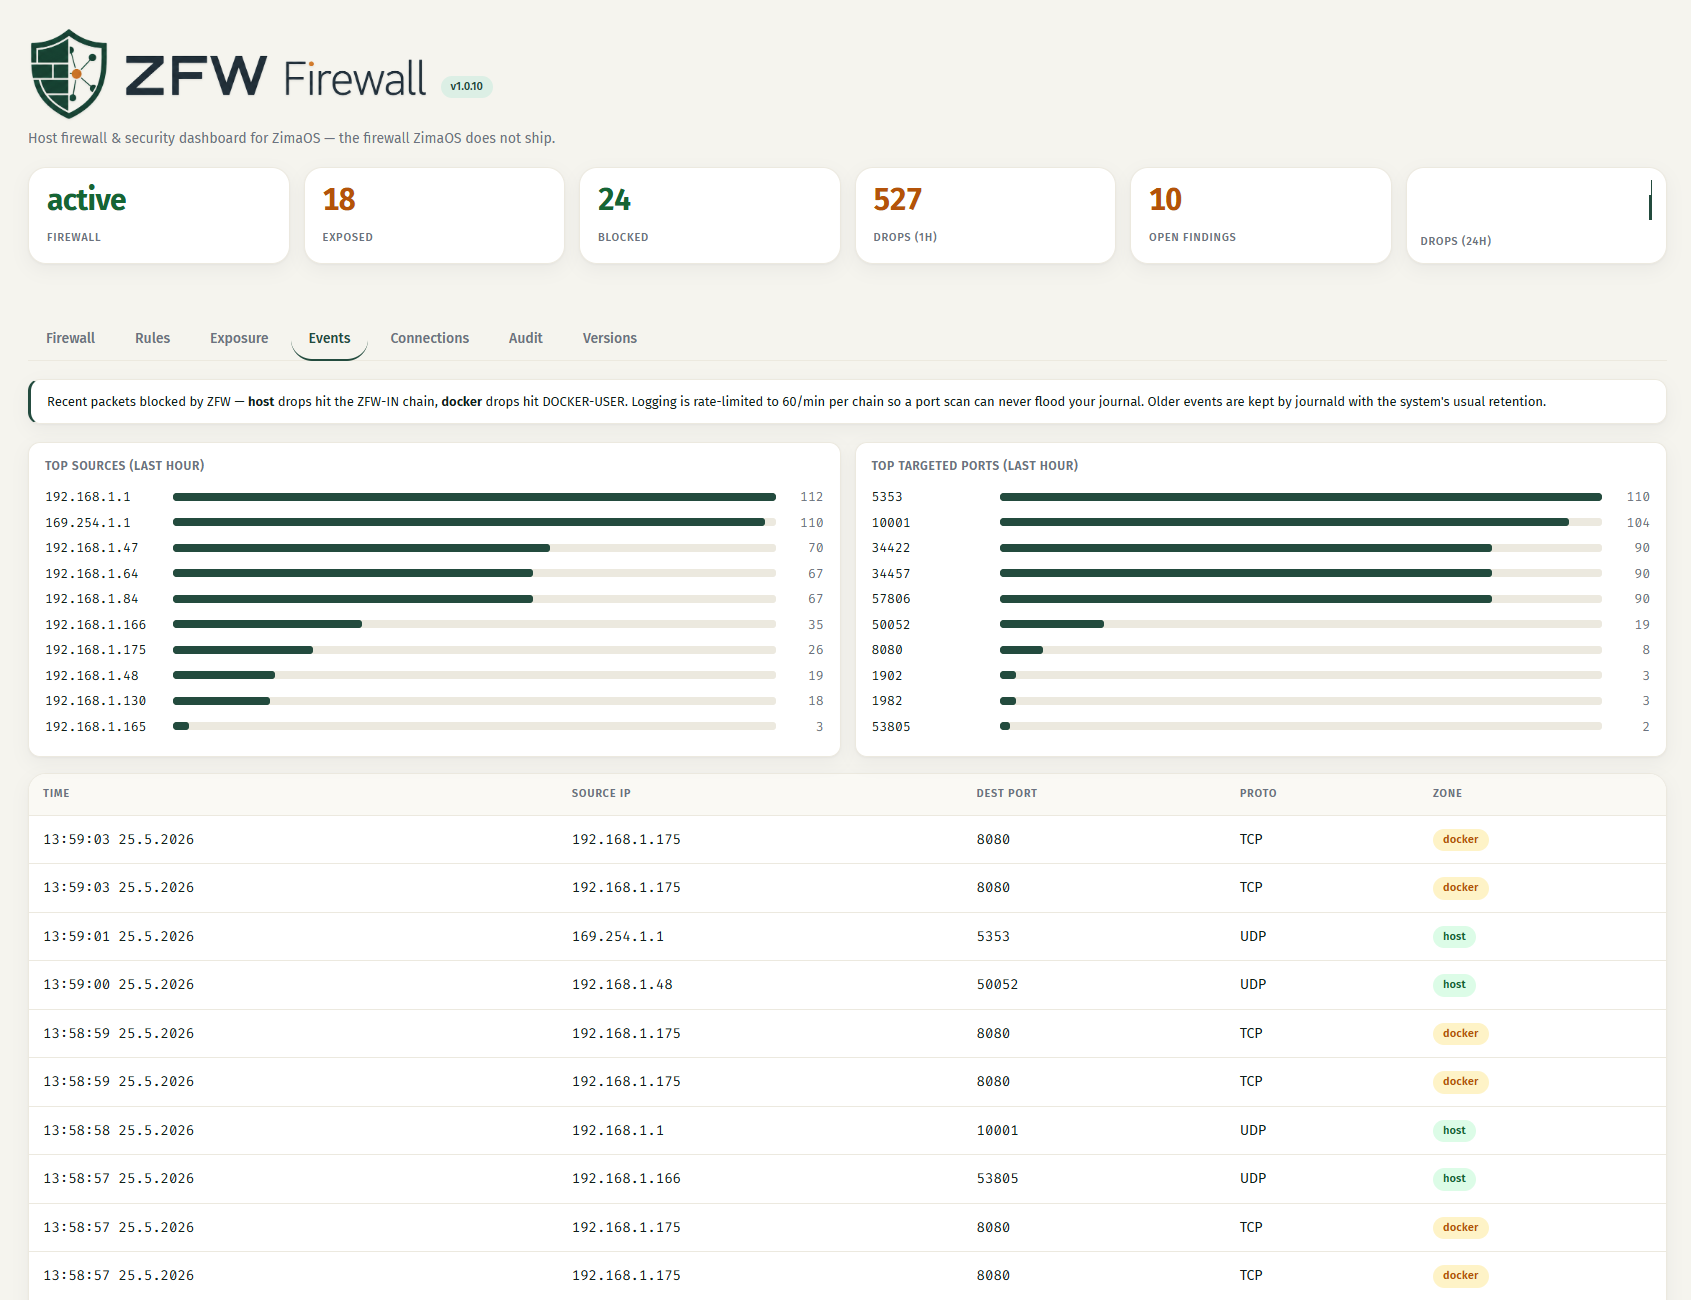Click source 192.168.1.165 in top sources
Viewport: 1691px width, 1300px height.
tap(434, 726)
